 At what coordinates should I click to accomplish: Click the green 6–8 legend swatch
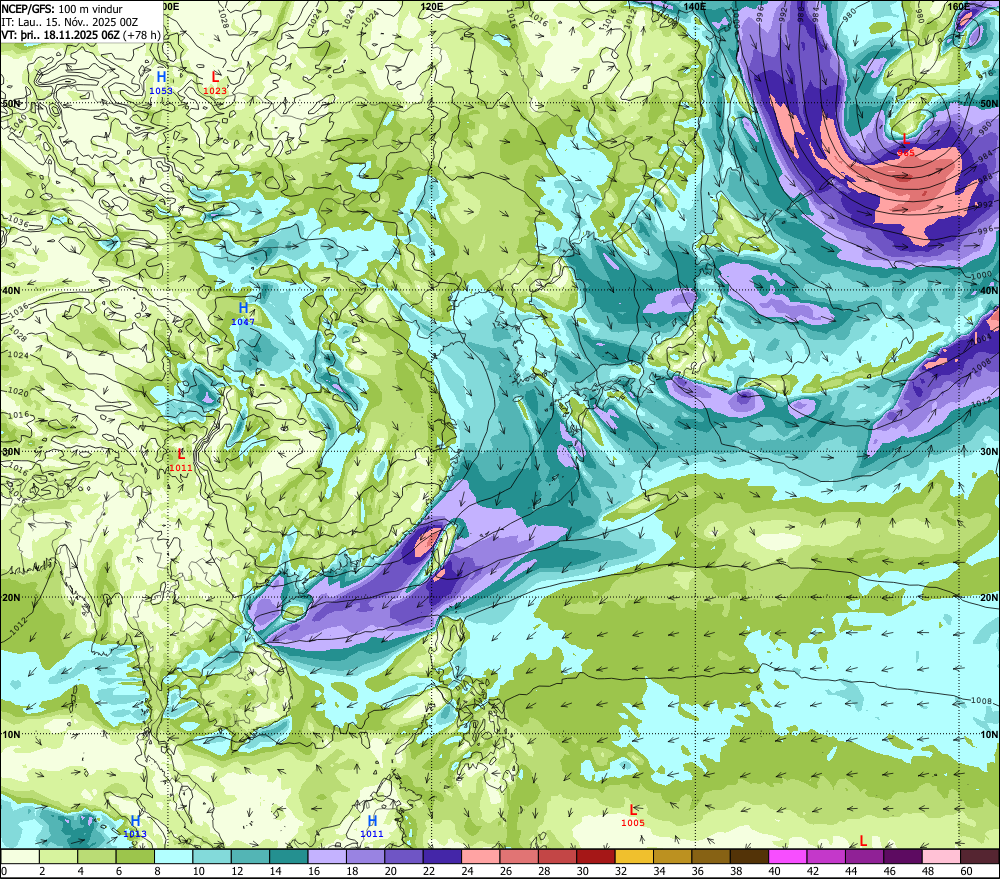(x=135, y=856)
